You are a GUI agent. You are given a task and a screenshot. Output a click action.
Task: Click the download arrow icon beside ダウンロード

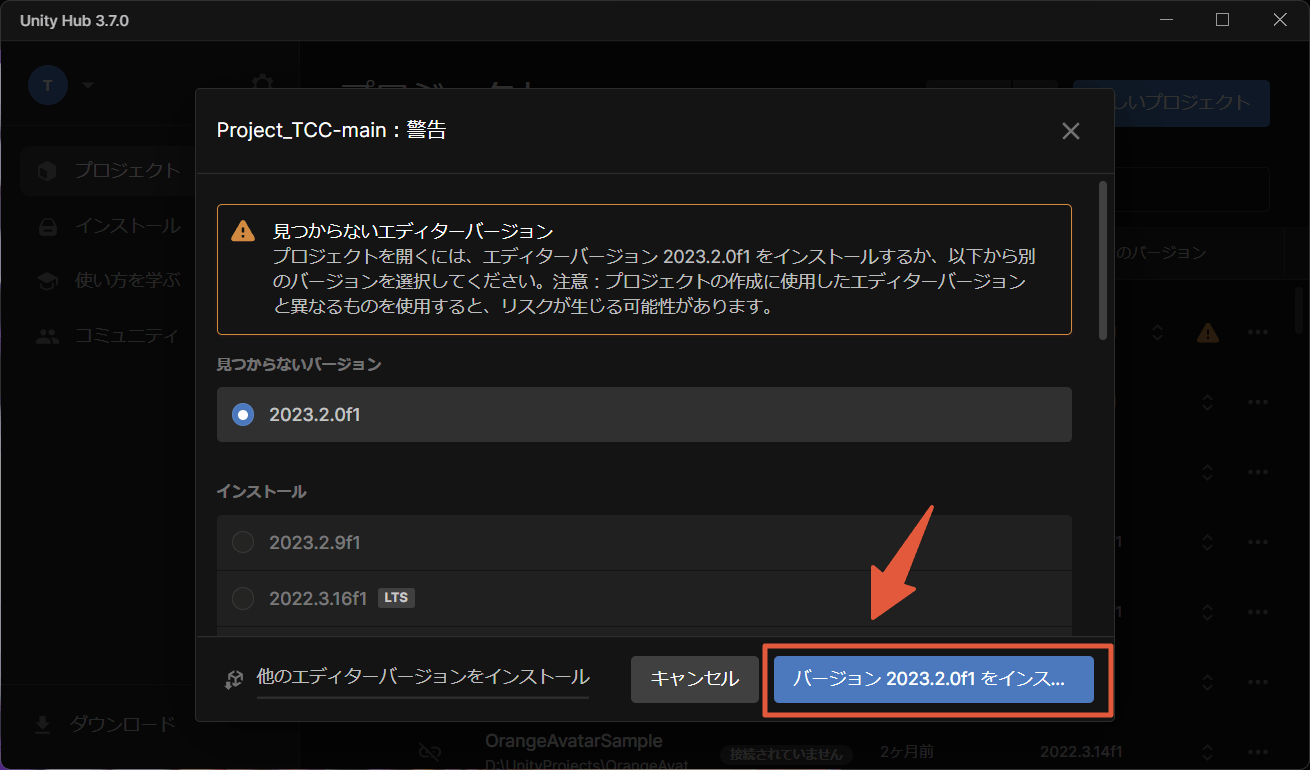point(43,725)
